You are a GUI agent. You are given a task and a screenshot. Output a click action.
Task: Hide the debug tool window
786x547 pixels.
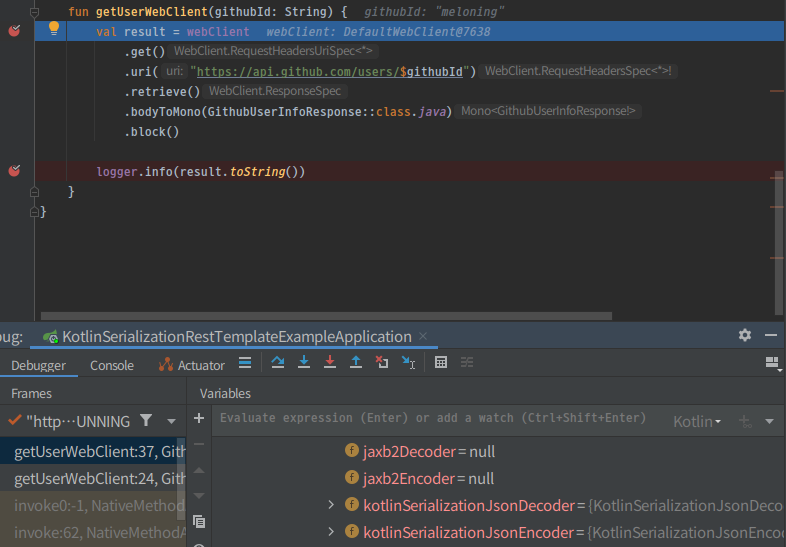point(771,335)
